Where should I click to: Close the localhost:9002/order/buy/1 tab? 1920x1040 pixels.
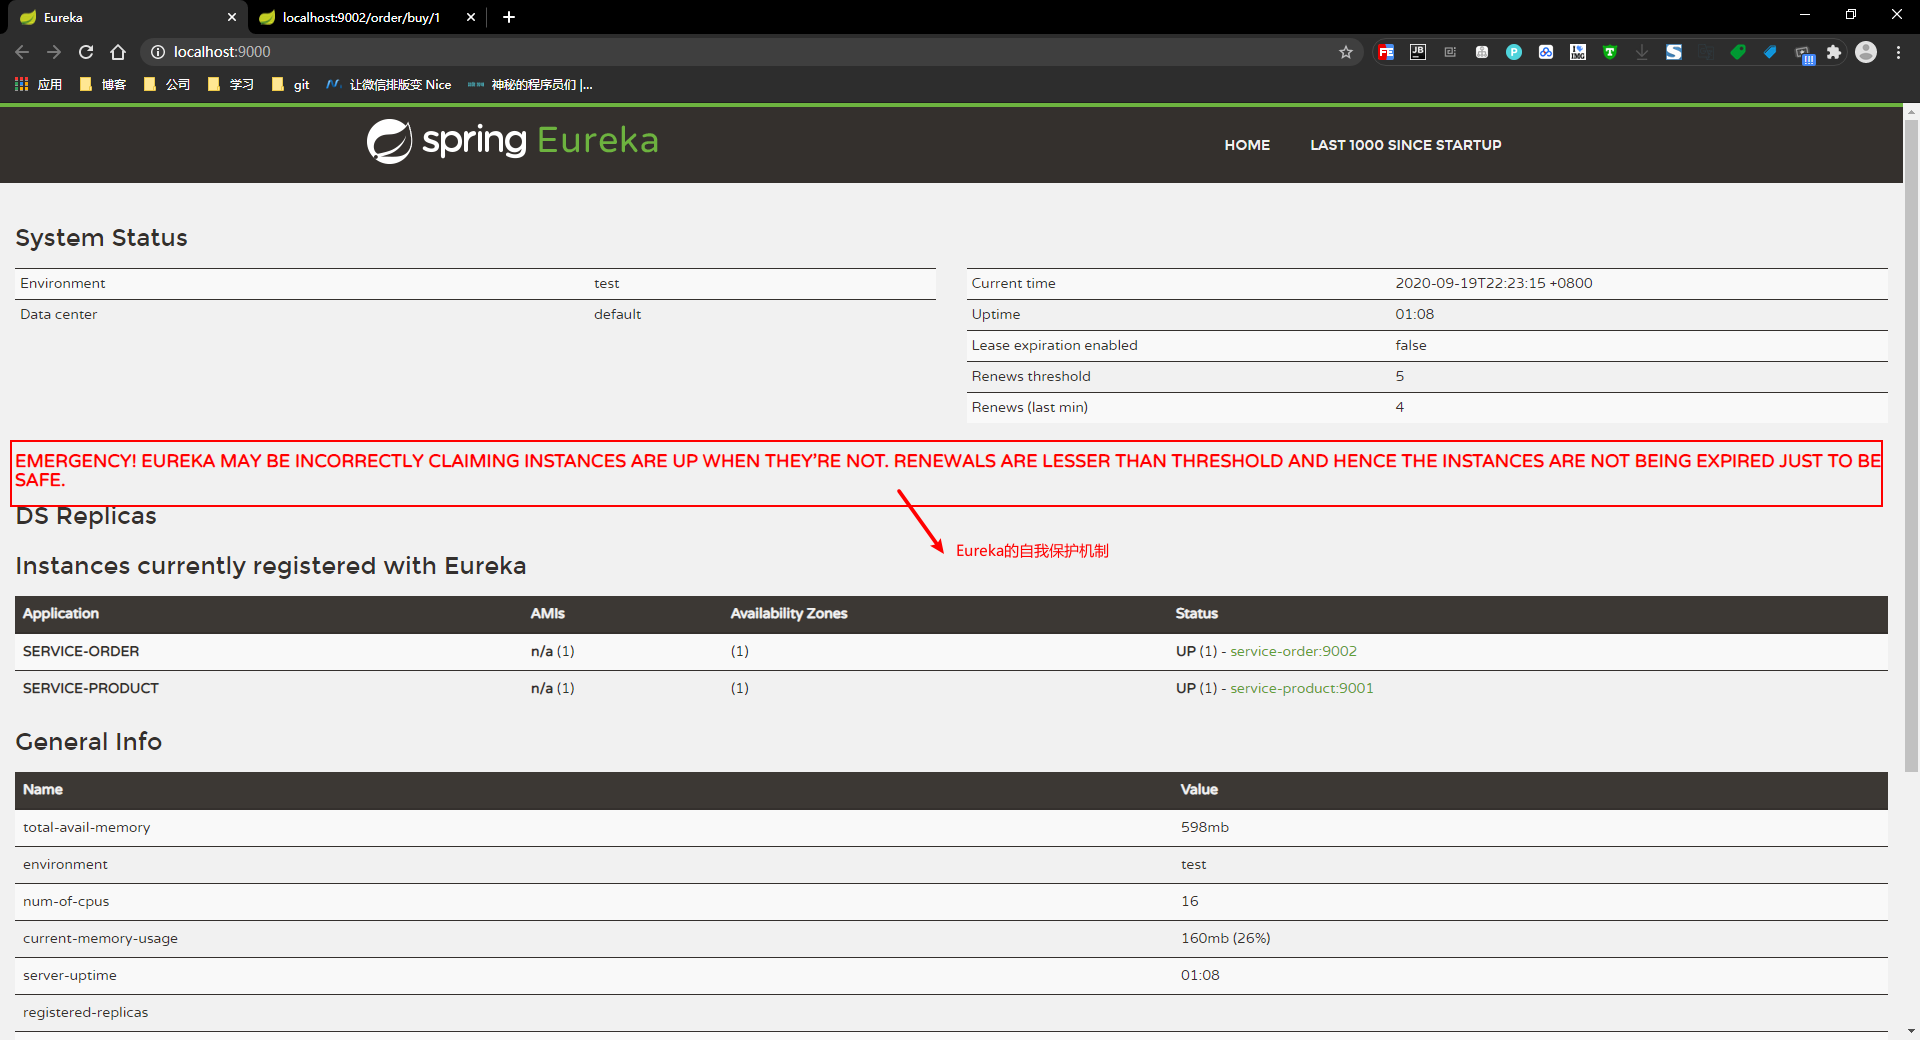click(471, 17)
